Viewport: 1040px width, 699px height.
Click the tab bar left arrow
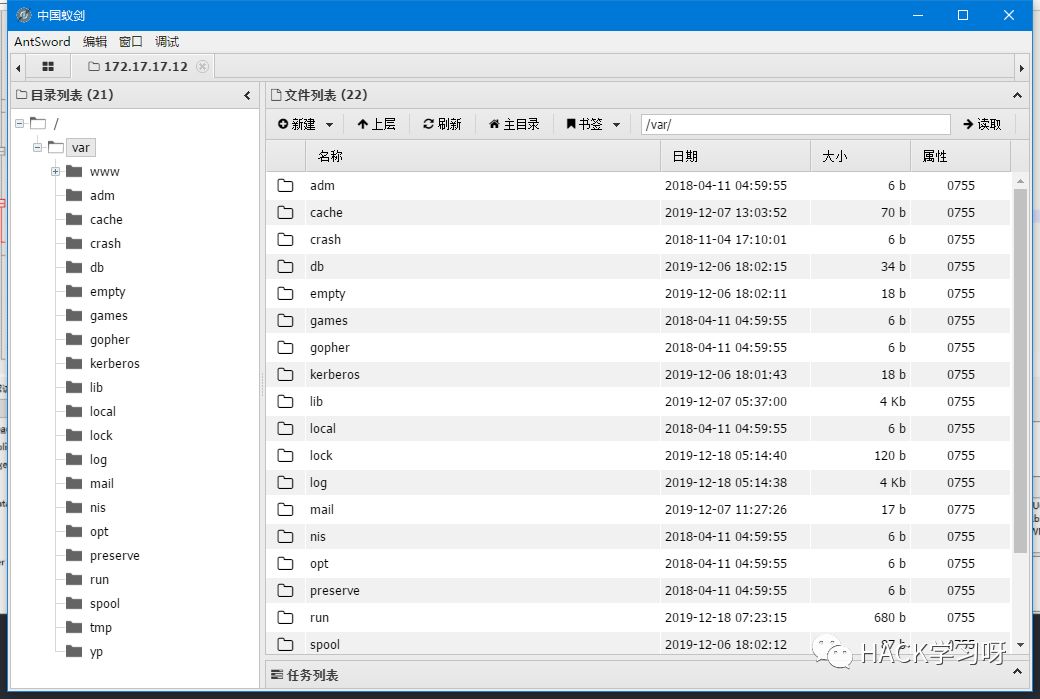(19, 67)
